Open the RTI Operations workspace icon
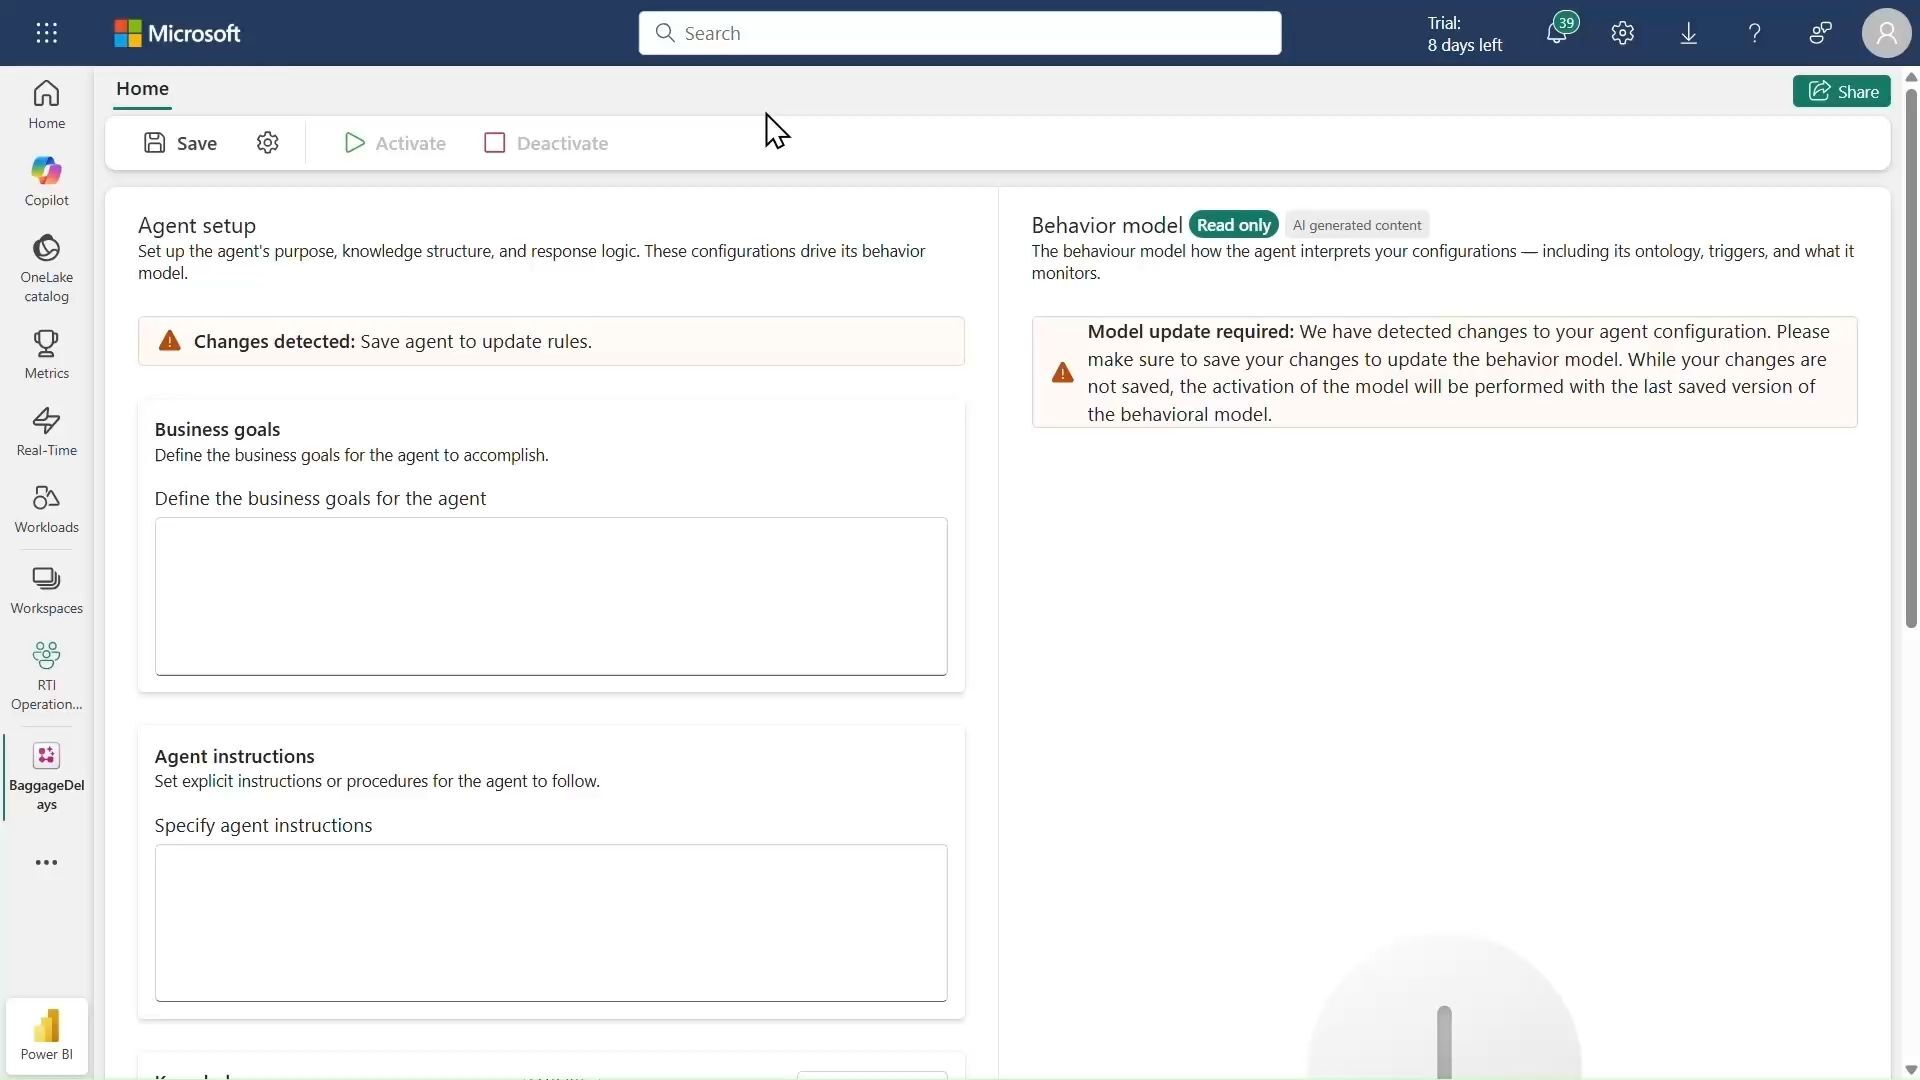 [x=46, y=675]
